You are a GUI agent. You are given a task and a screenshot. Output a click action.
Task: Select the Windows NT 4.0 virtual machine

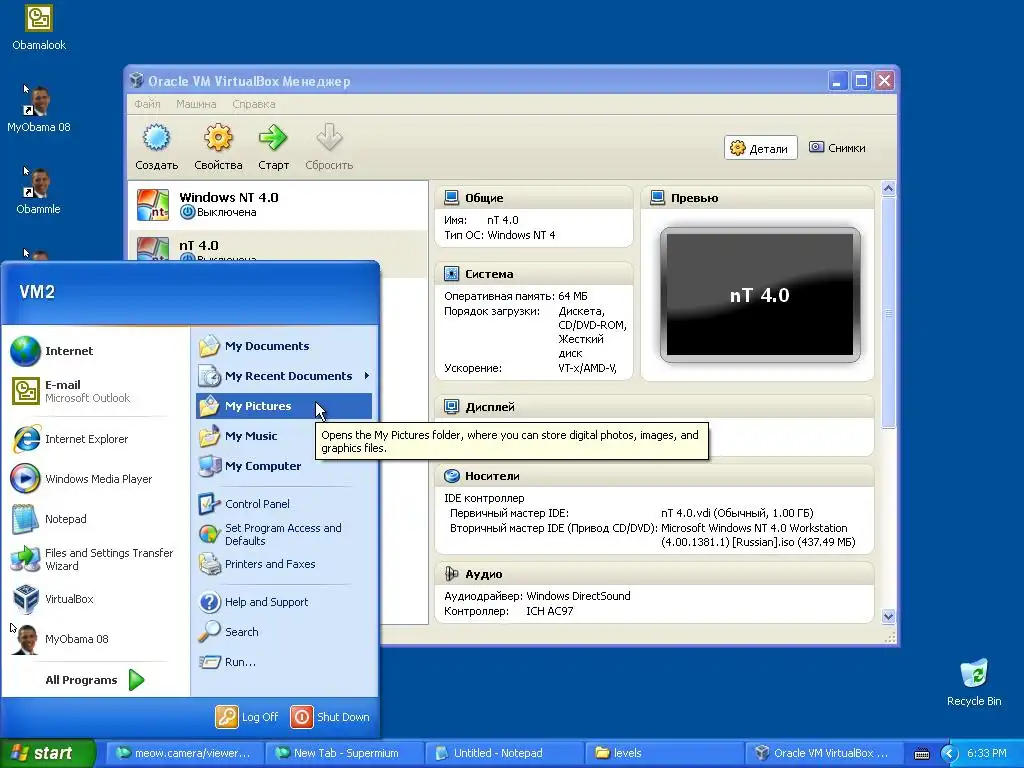pos(278,204)
